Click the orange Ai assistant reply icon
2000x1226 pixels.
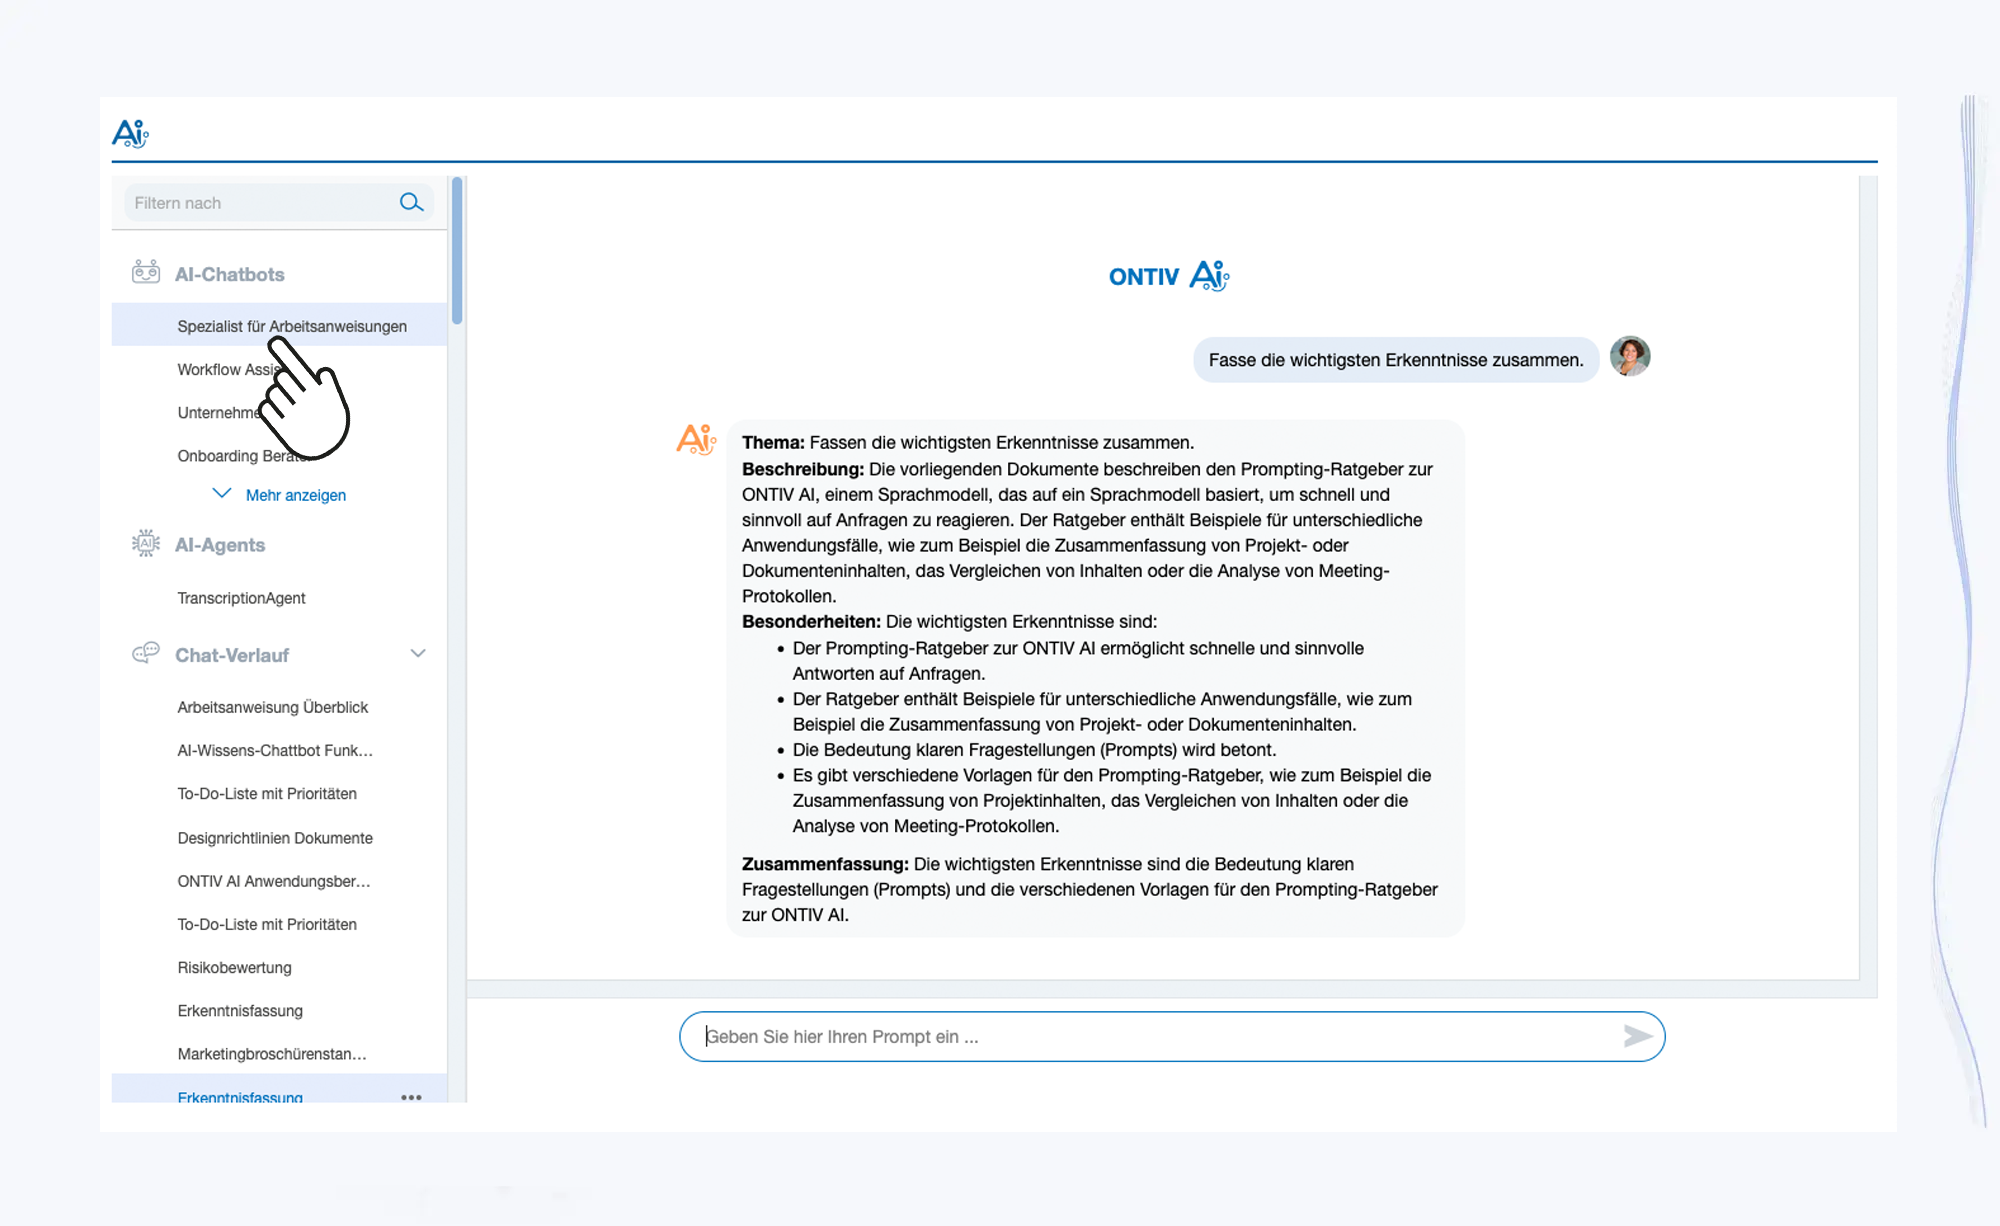(696, 440)
